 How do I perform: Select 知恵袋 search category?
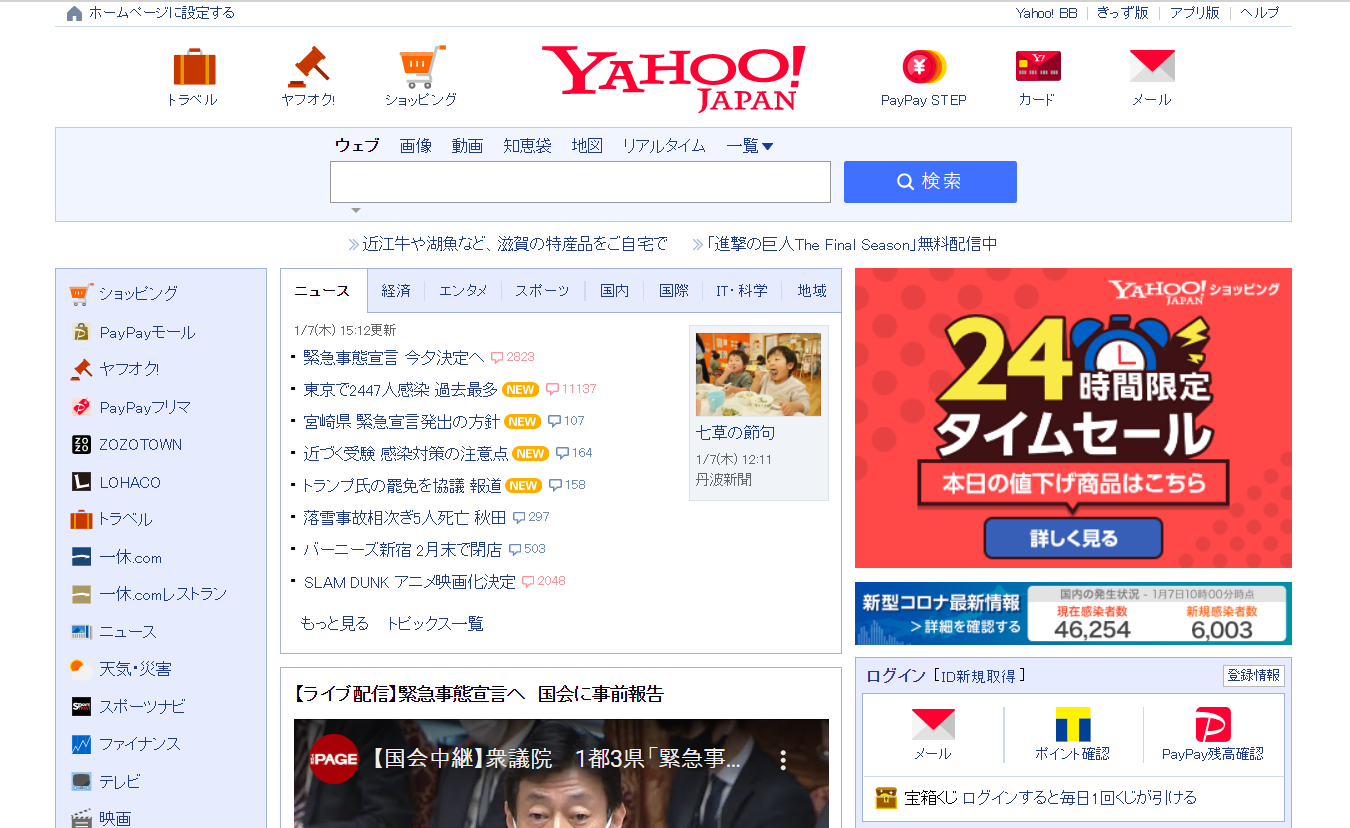click(x=527, y=146)
